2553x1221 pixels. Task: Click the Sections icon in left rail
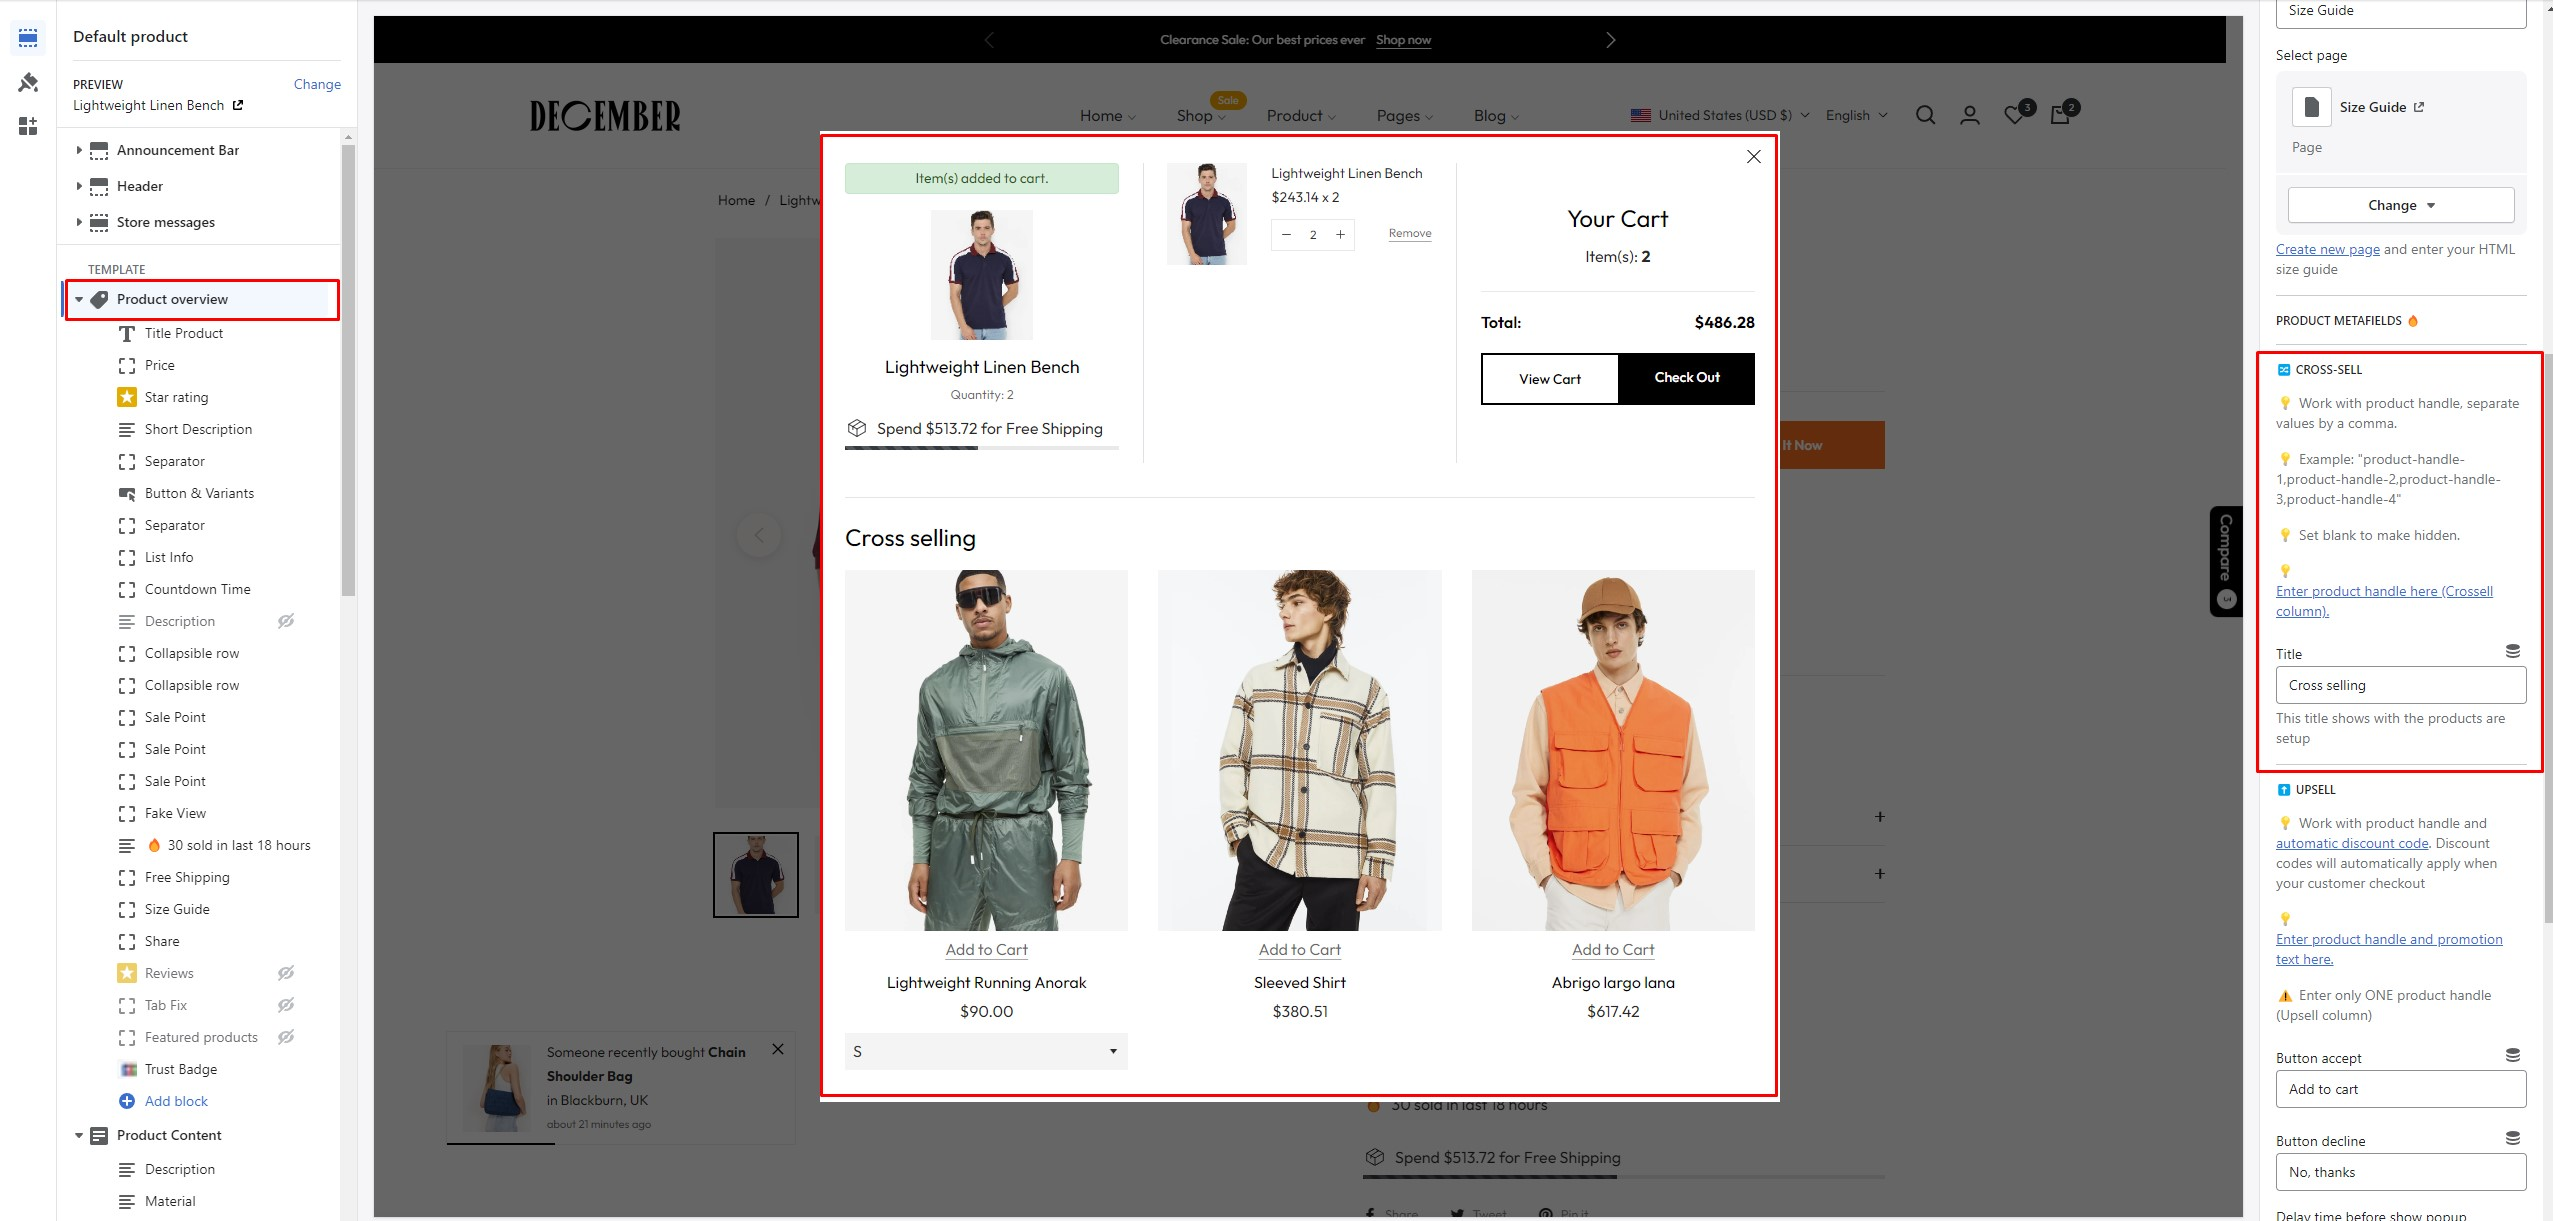click(x=28, y=38)
